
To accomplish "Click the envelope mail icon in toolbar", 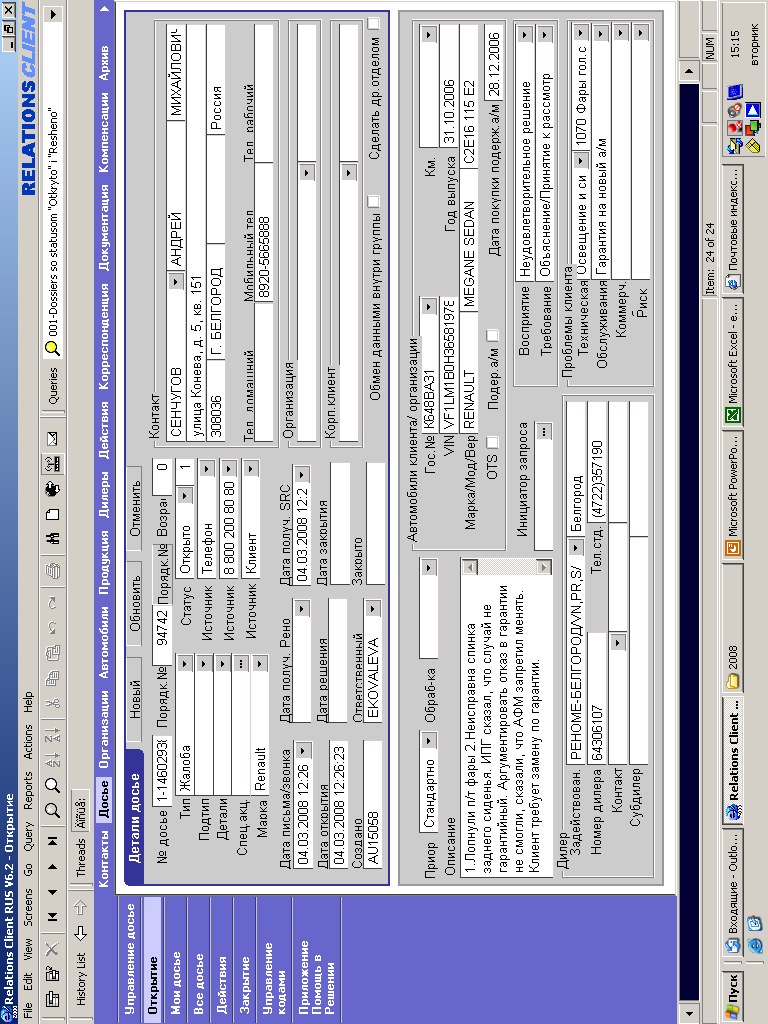I will 52,438.
